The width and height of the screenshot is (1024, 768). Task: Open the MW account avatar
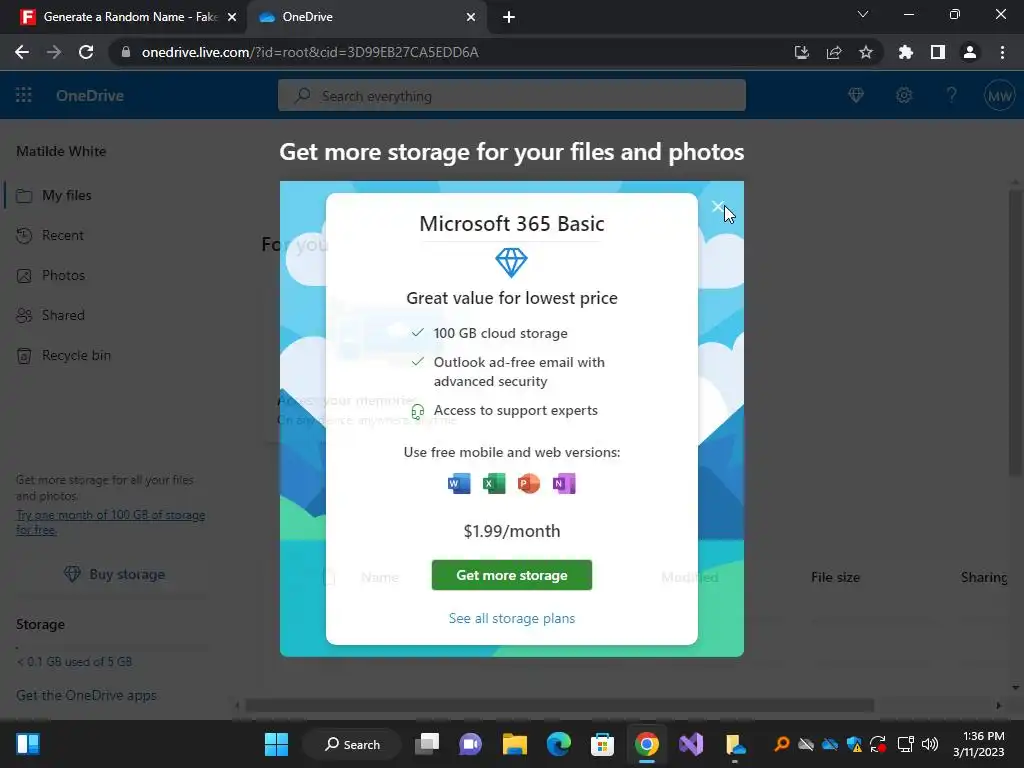click(x=999, y=96)
